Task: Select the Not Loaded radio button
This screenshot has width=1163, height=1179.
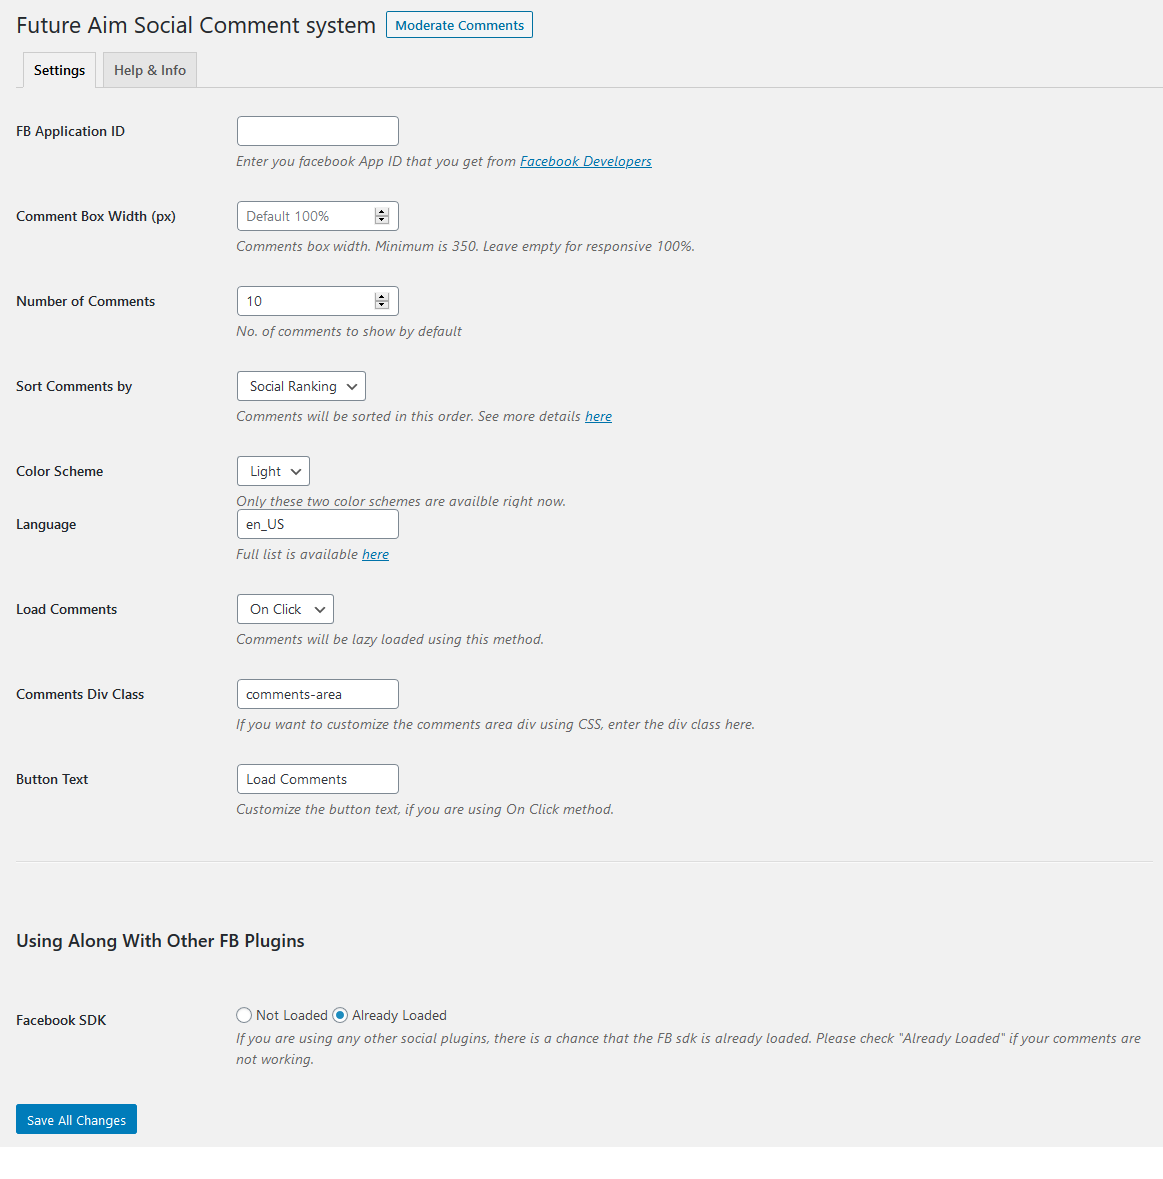Action: (x=244, y=1015)
